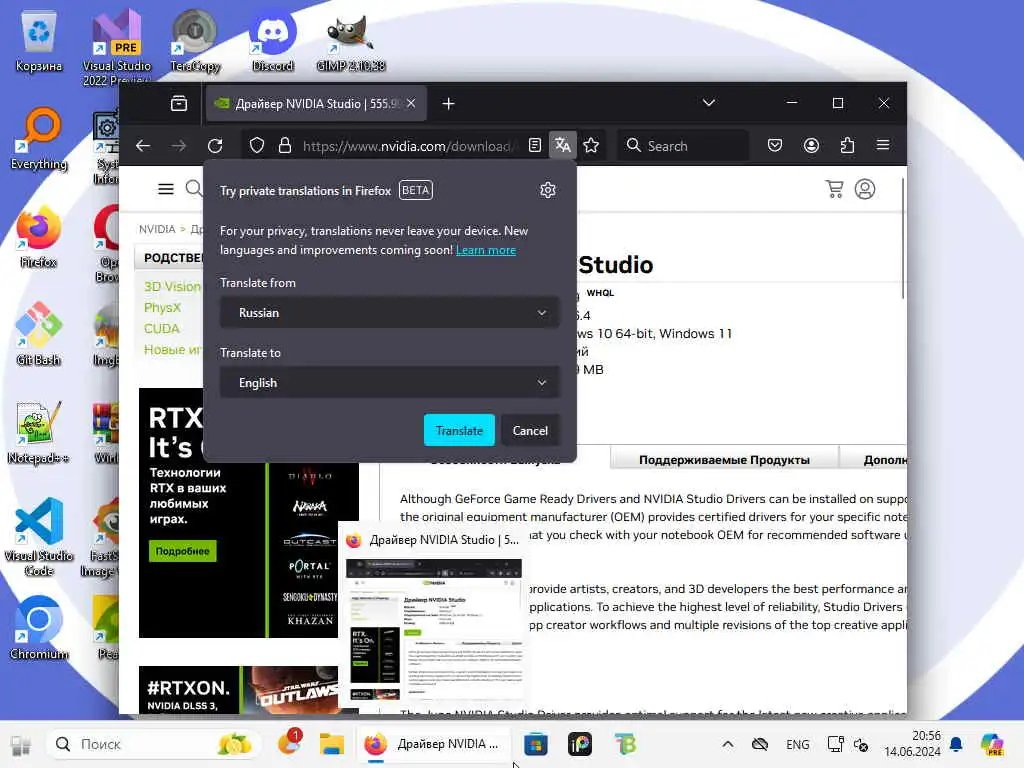This screenshot has height=768, width=1024.
Task: Open the Learn more link
Action: click(x=486, y=250)
